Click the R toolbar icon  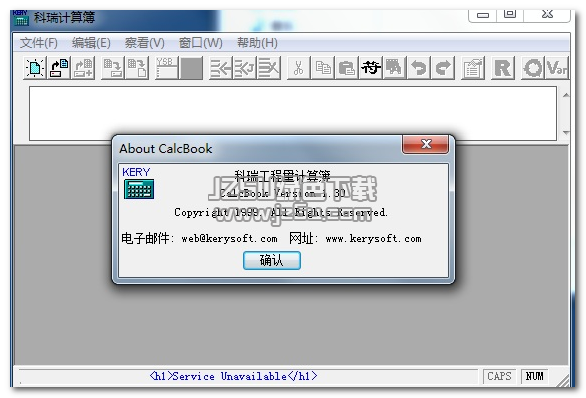click(503, 68)
